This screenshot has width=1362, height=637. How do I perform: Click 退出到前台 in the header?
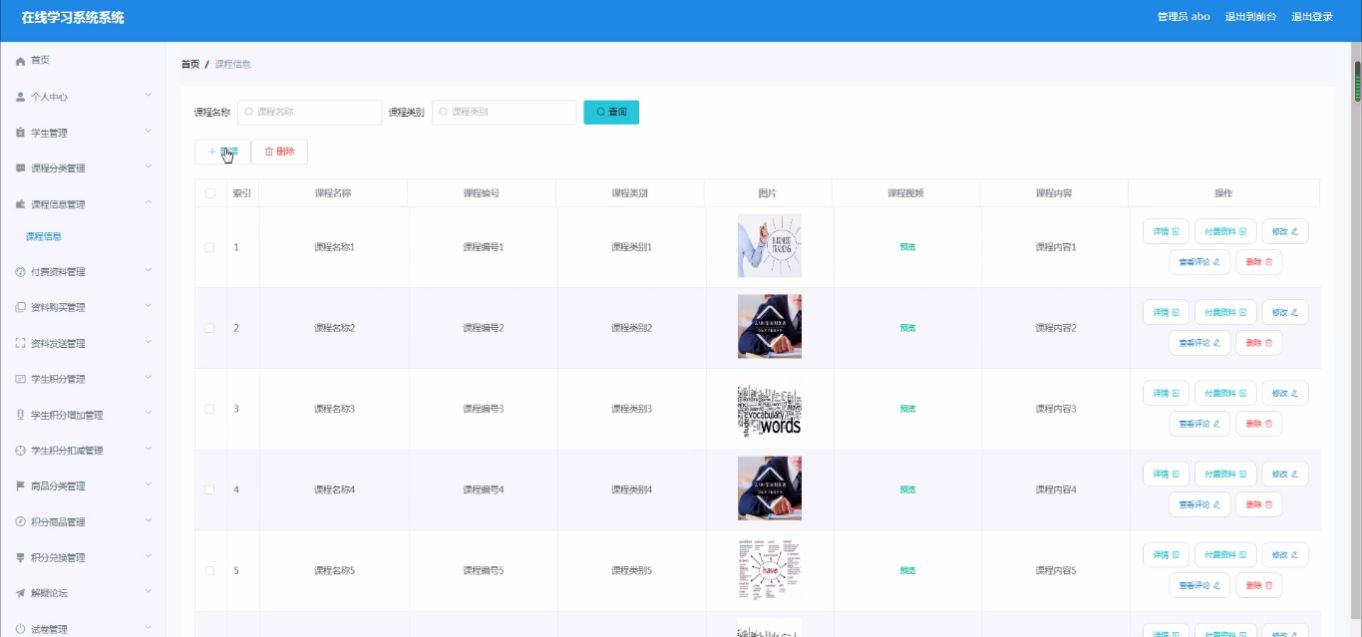(x=1250, y=17)
